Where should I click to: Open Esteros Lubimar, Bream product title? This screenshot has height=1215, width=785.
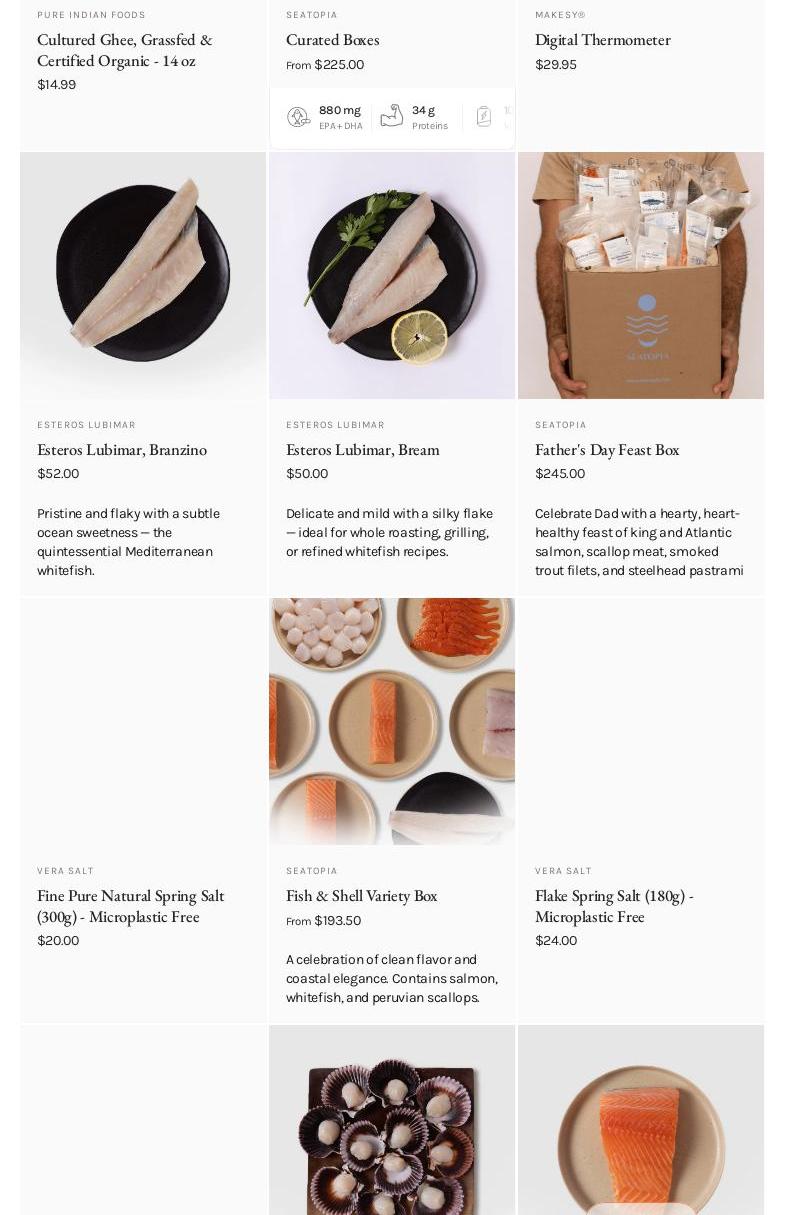pos(363,449)
